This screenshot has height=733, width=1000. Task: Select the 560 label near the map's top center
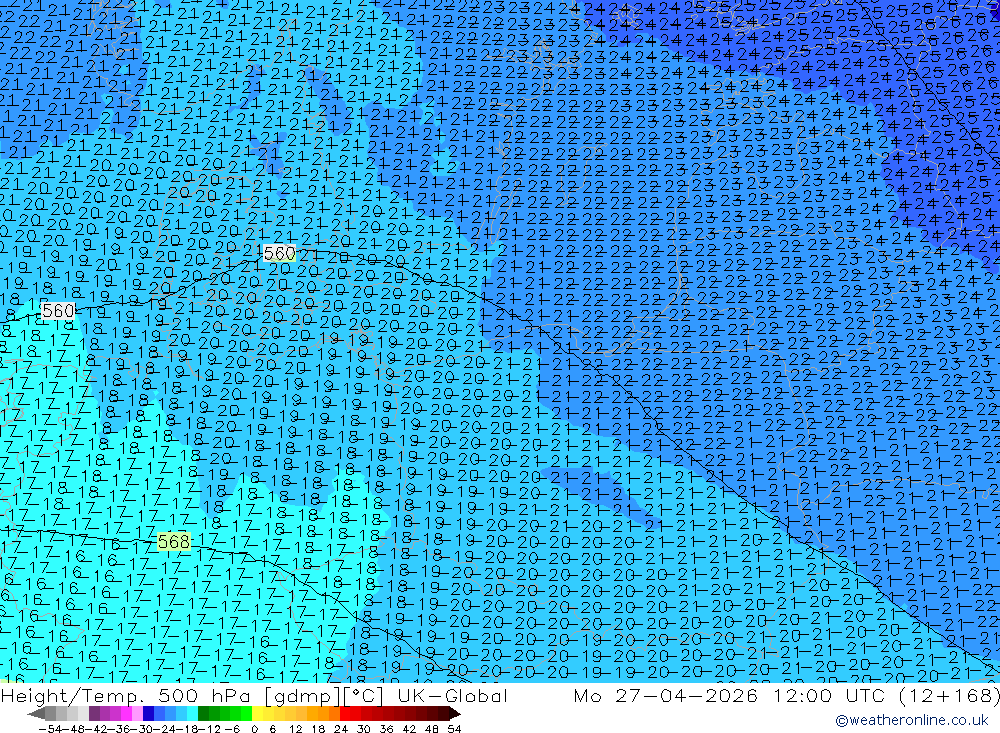(279, 253)
